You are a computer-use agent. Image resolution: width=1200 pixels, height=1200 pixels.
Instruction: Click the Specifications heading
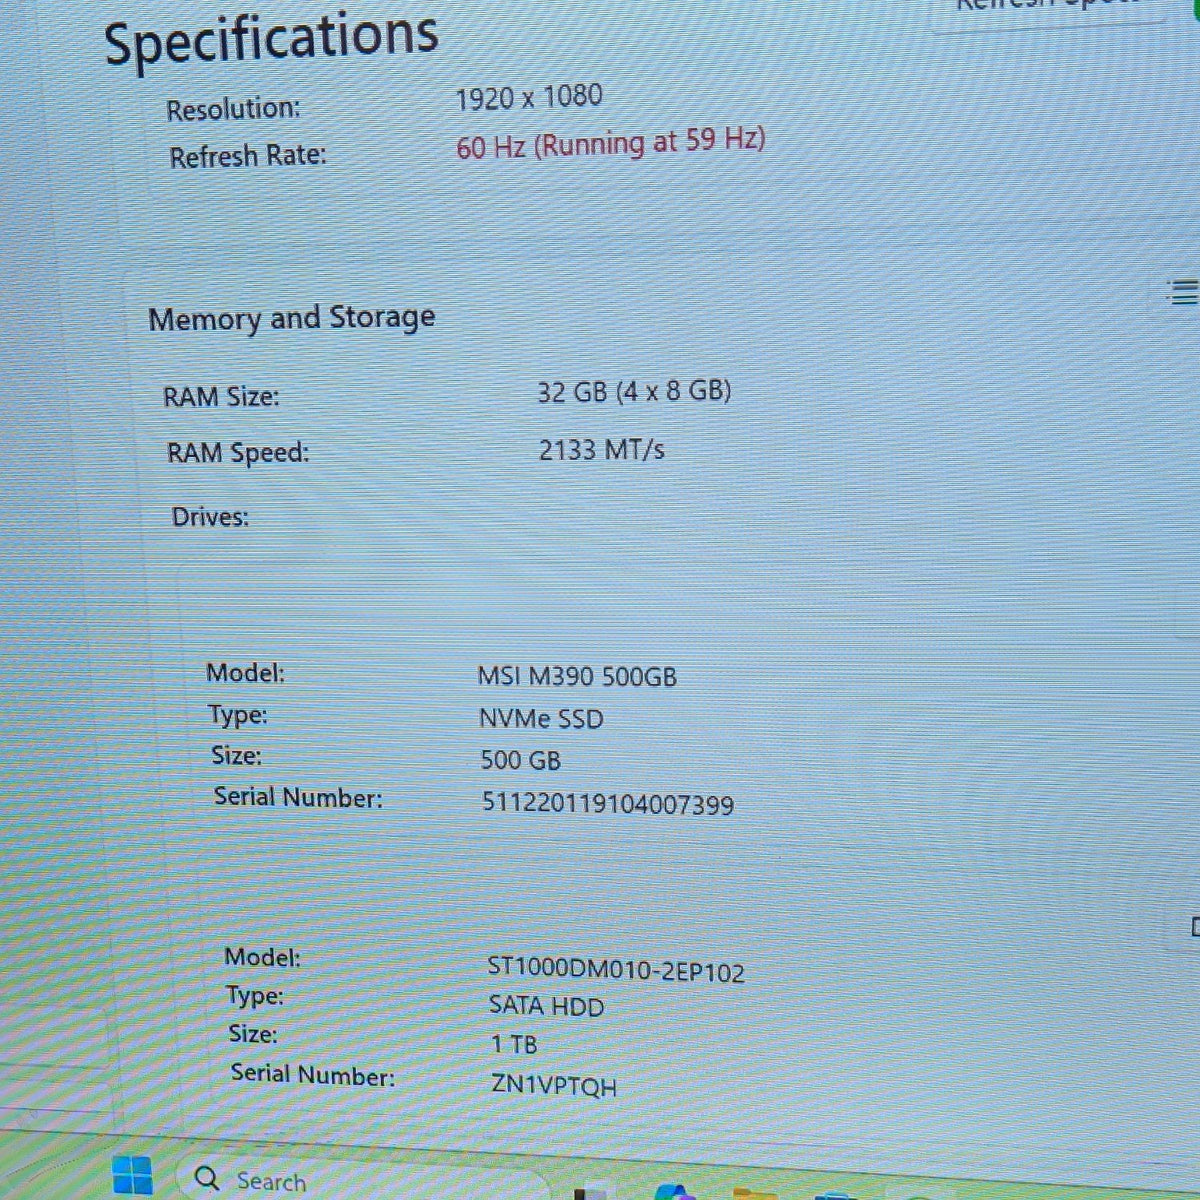coord(271,39)
